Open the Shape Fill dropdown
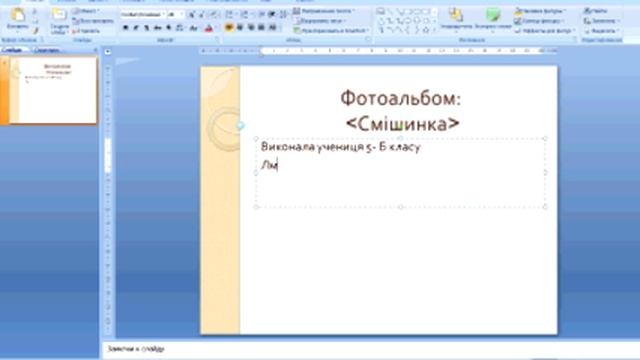The width and height of the screenshot is (640, 360). click(x=540, y=11)
